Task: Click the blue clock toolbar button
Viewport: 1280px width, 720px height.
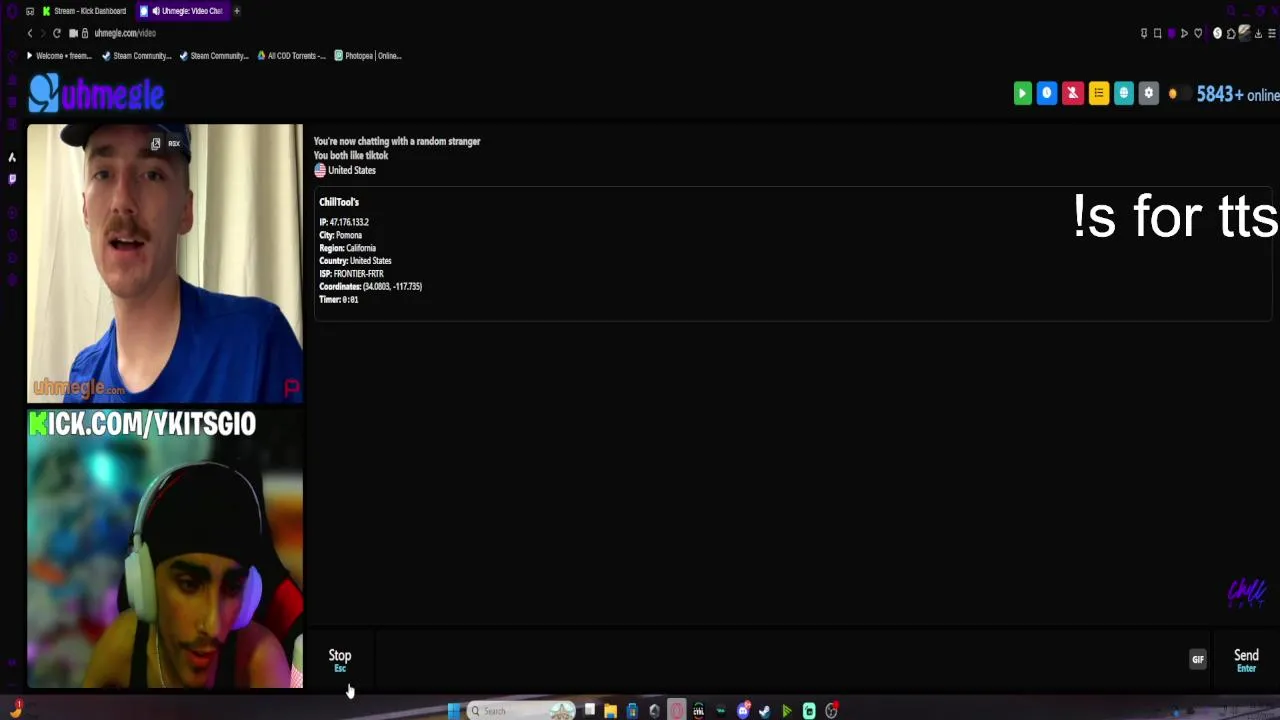Action: (x=1047, y=93)
